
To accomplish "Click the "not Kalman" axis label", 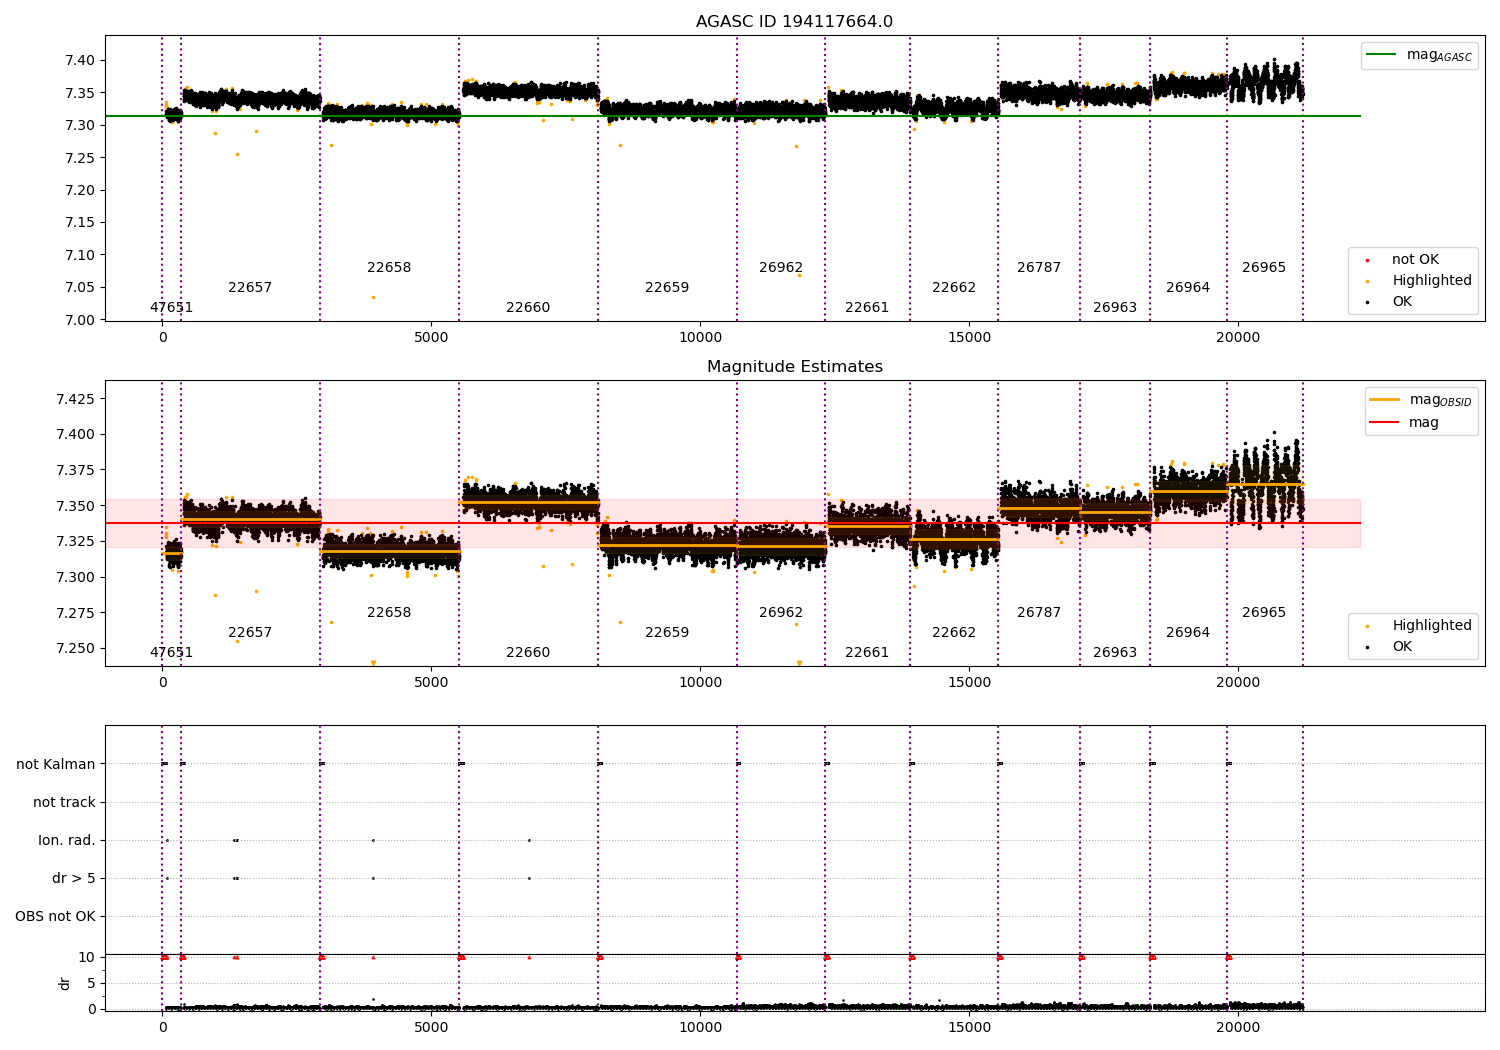I will (x=56, y=764).
